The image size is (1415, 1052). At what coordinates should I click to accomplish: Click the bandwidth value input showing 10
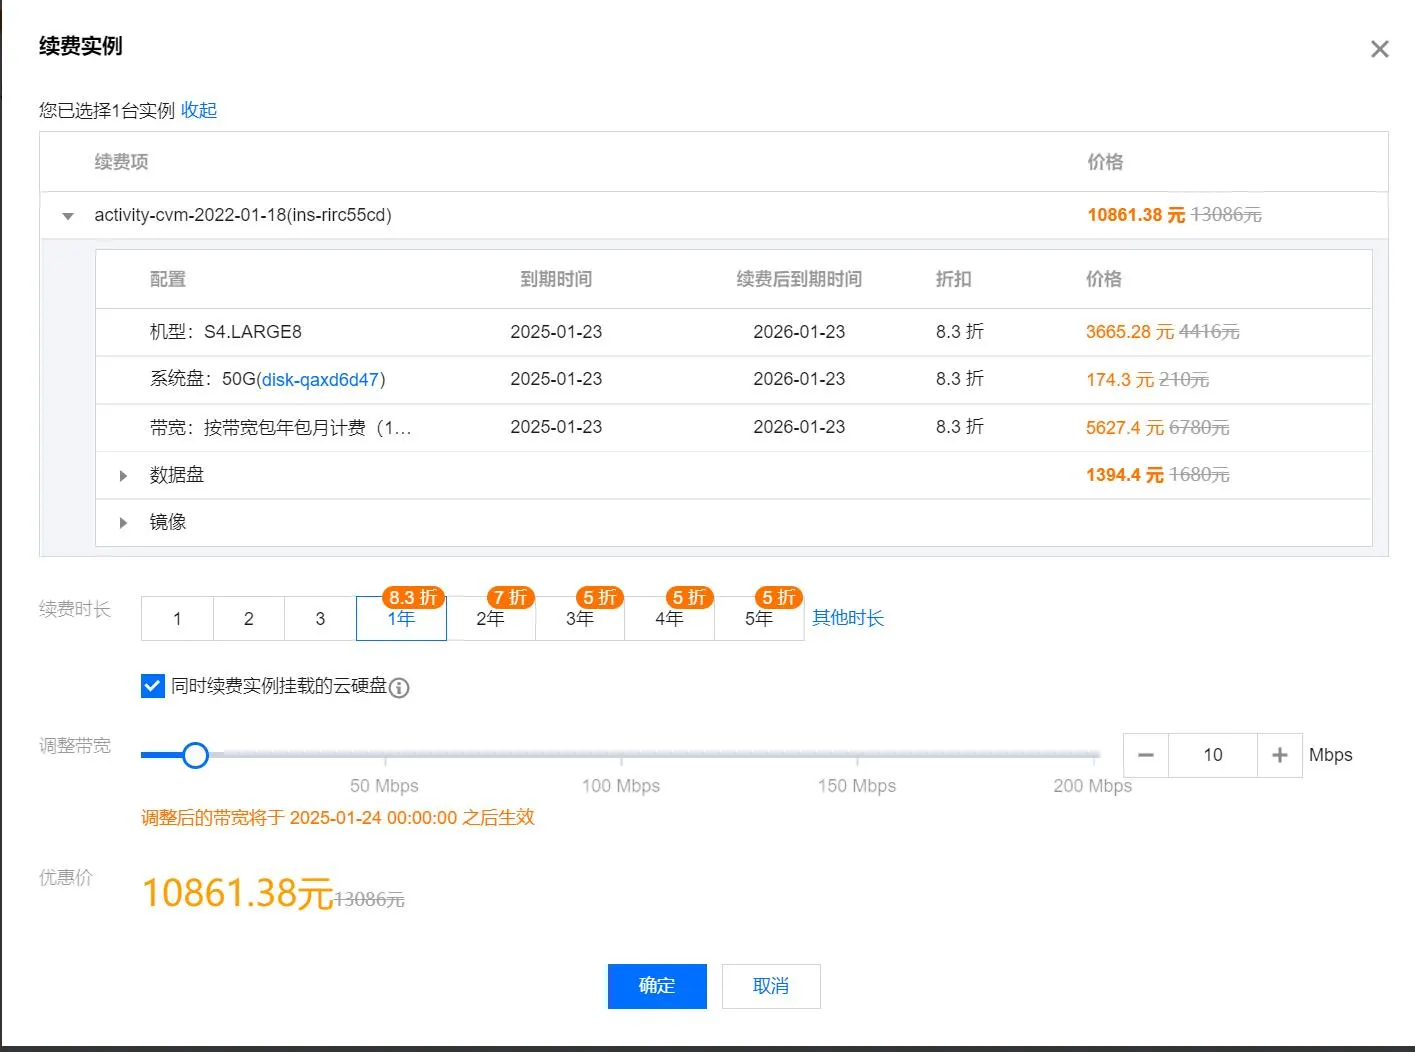pyautogui.click(x=1213, y=755)
